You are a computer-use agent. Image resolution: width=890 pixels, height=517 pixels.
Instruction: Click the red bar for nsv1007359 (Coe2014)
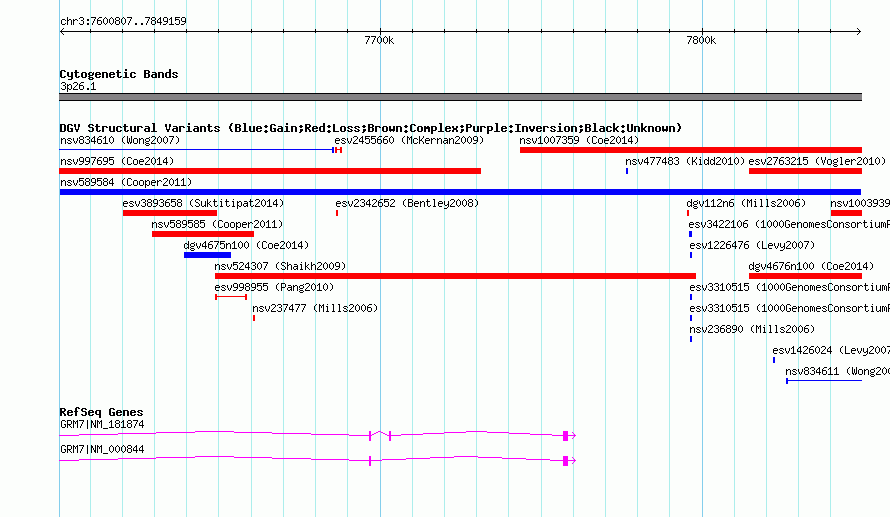point(691,150)
